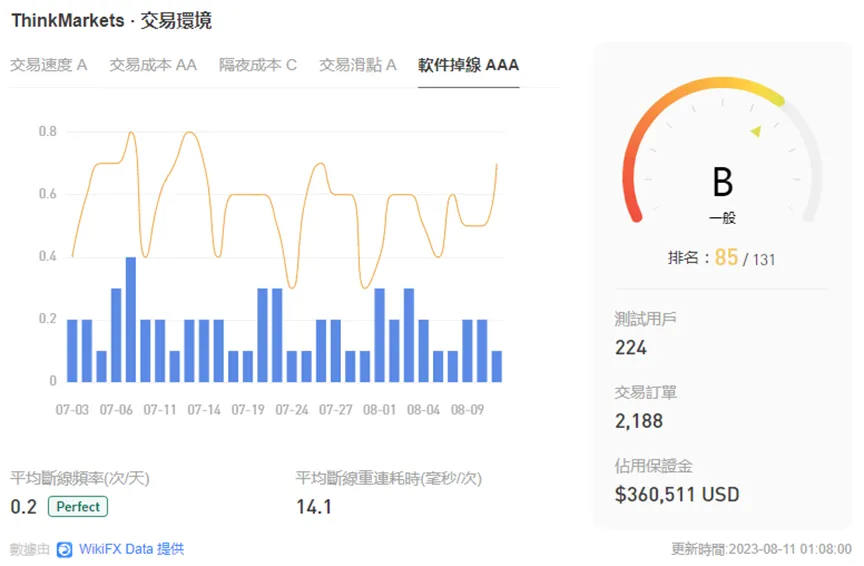Viewport: 864px width, 566px height.
Task: Click the 平均斷線重連耗時 label
Action: coord(388,478)
